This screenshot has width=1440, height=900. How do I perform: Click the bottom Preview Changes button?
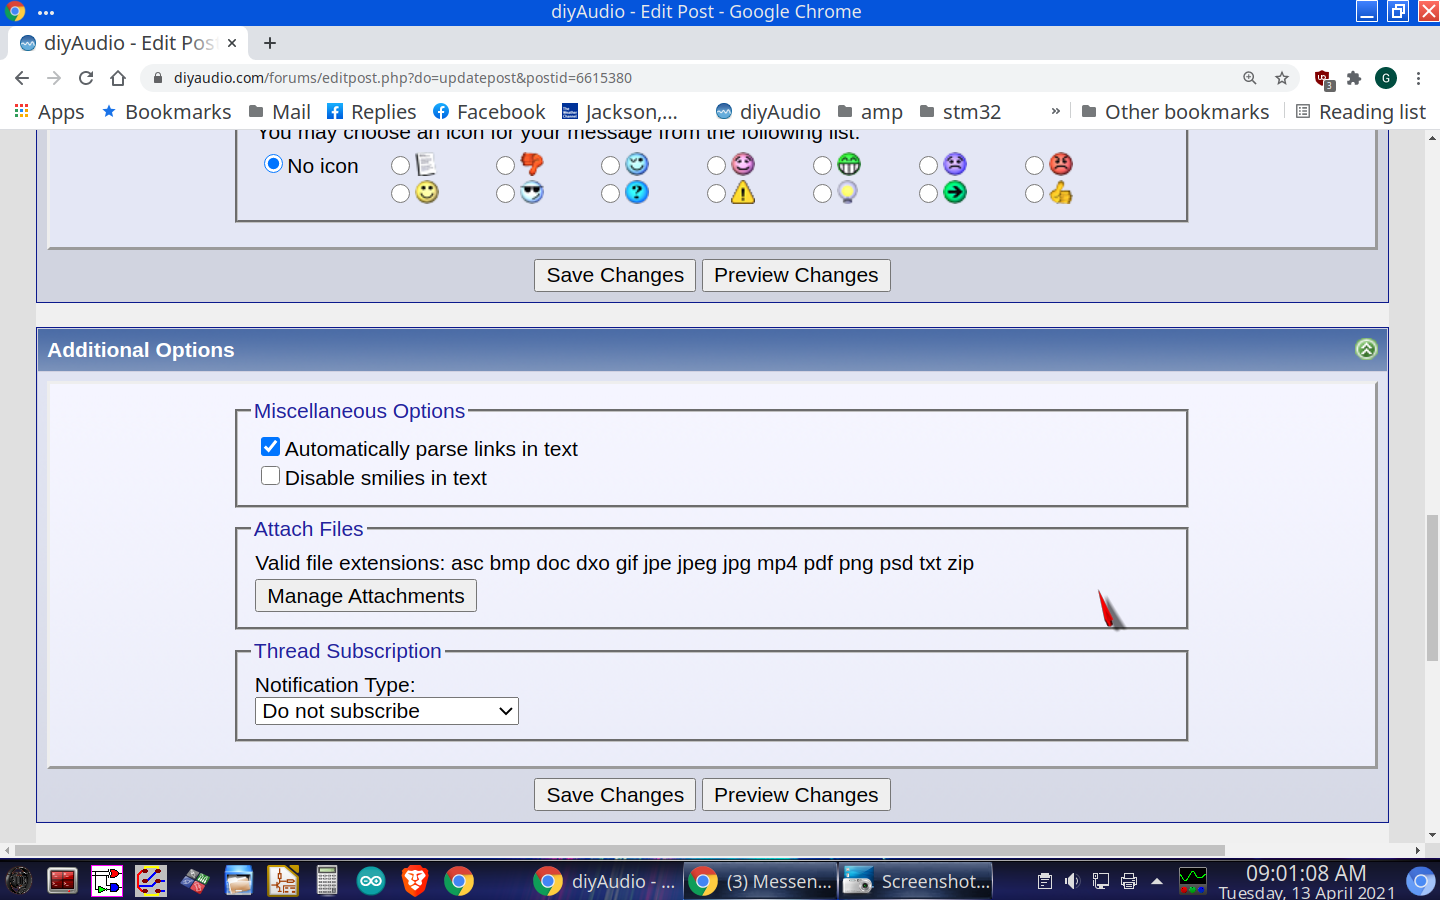[x=796, y=795]
